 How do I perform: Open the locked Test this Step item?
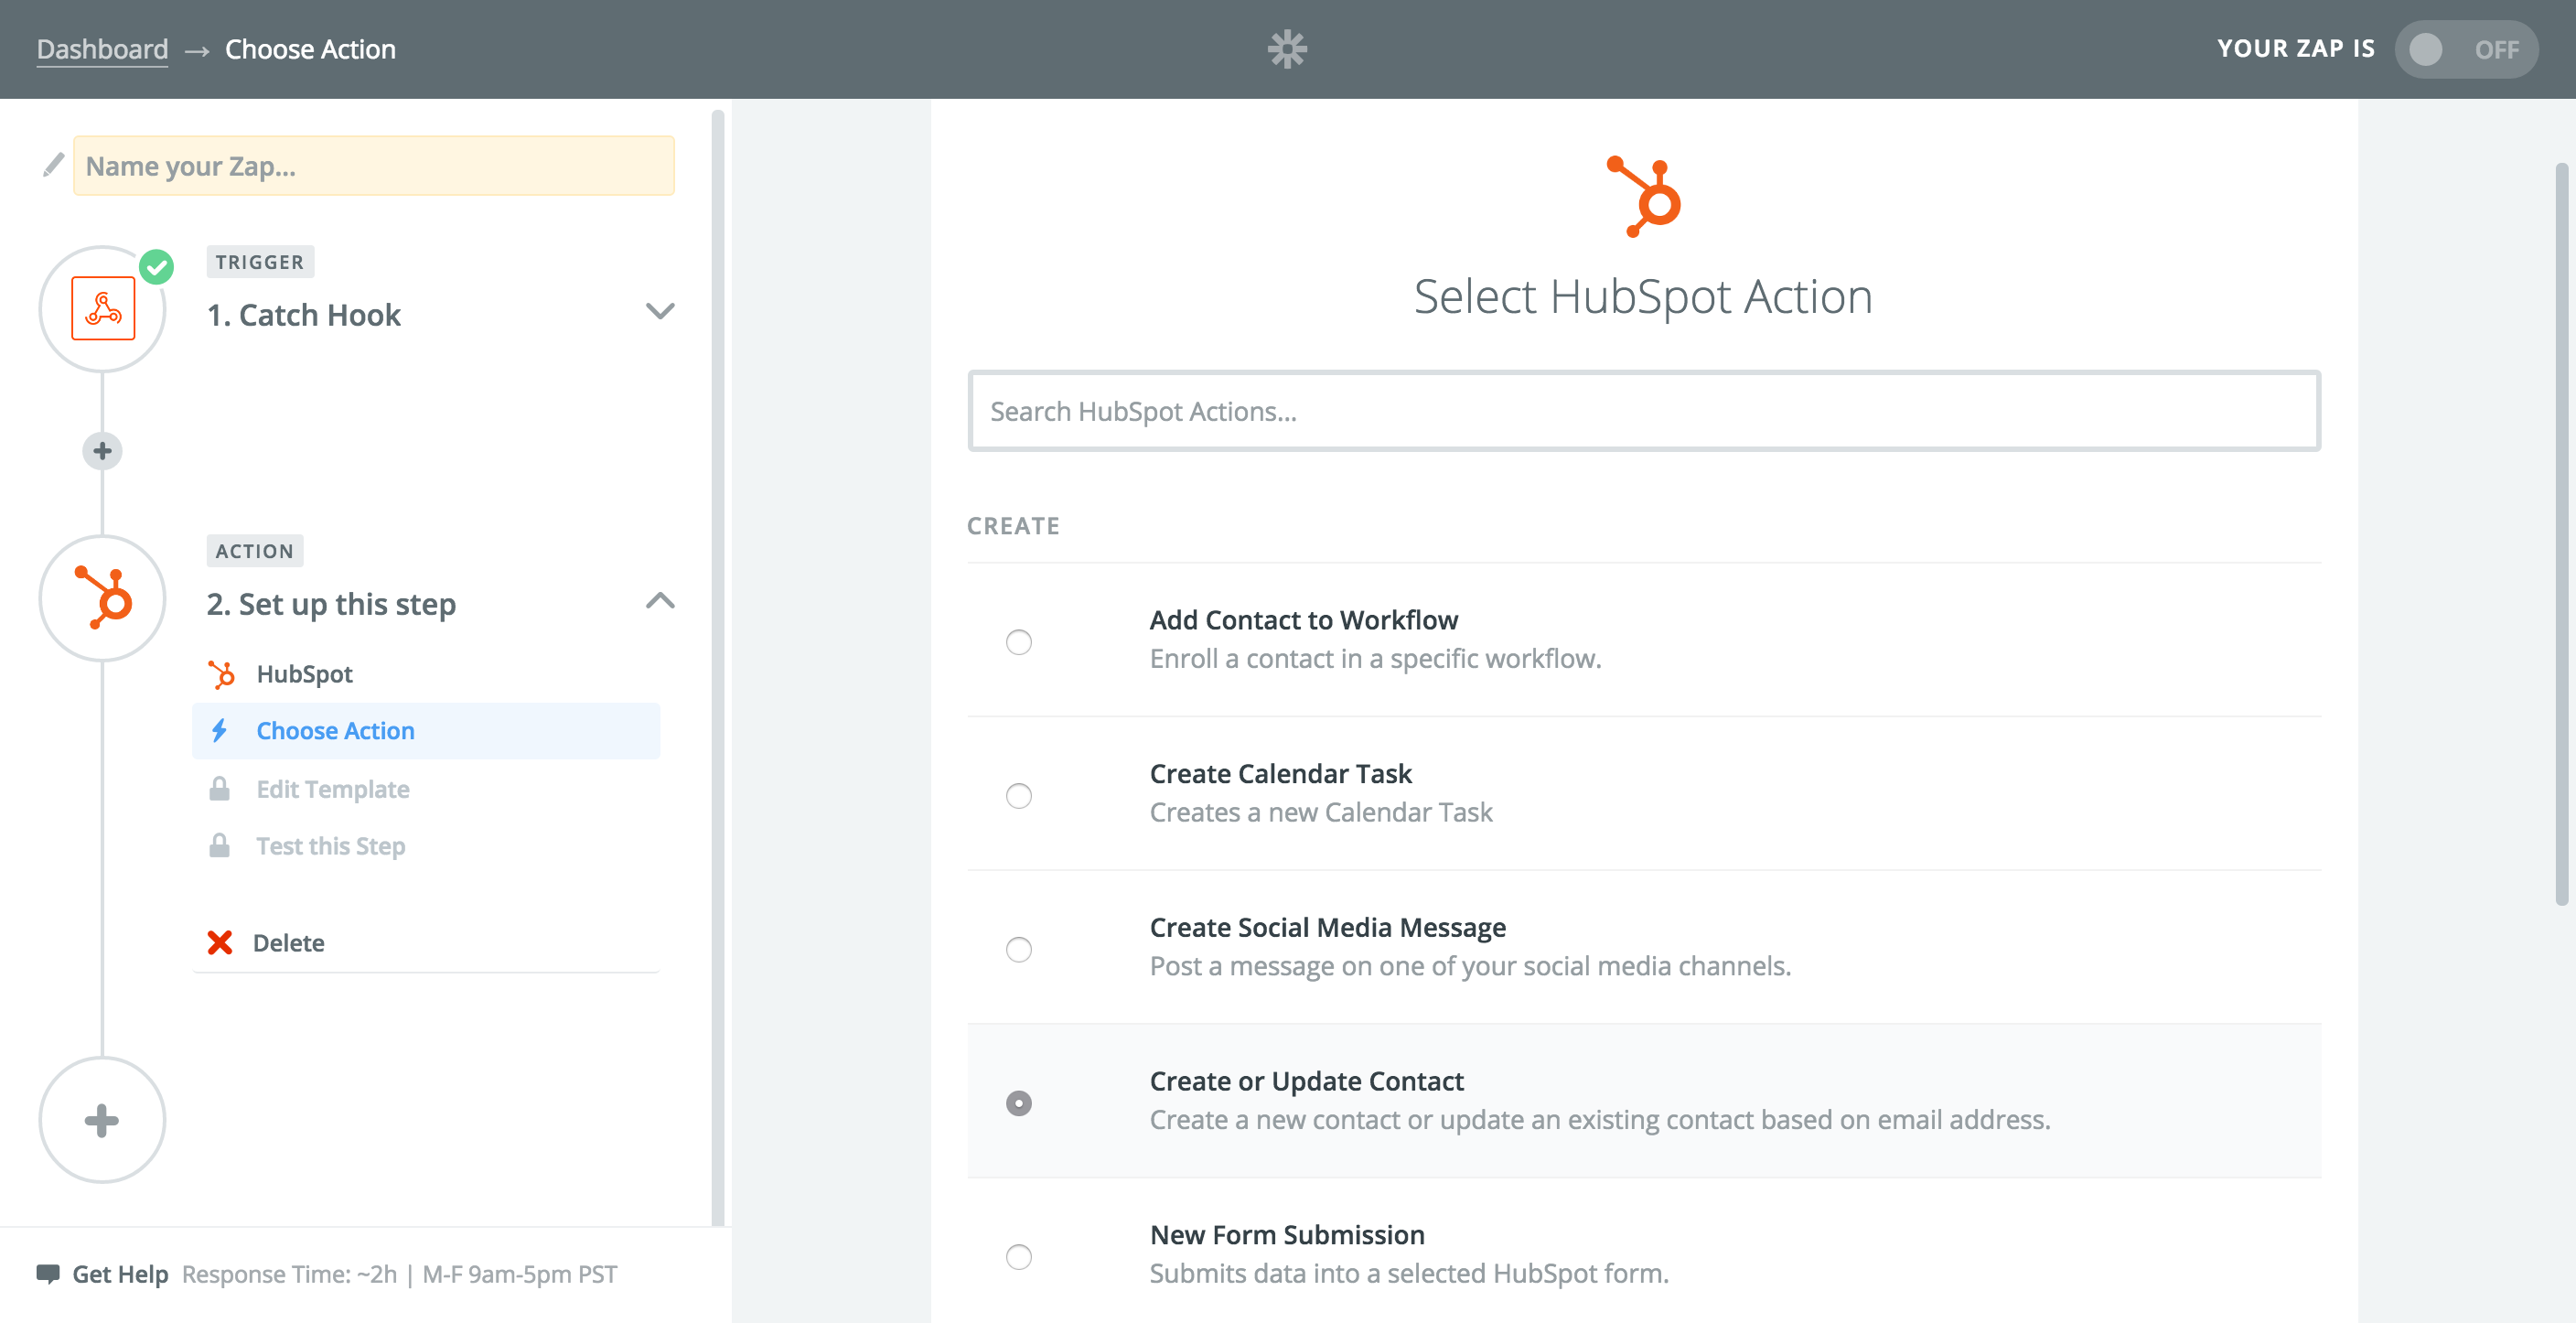[426, 846]
